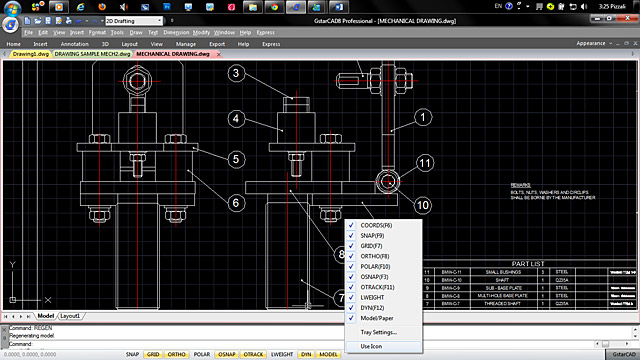
Task: Go to first layout tab arrow
Action: click(6, 316)
